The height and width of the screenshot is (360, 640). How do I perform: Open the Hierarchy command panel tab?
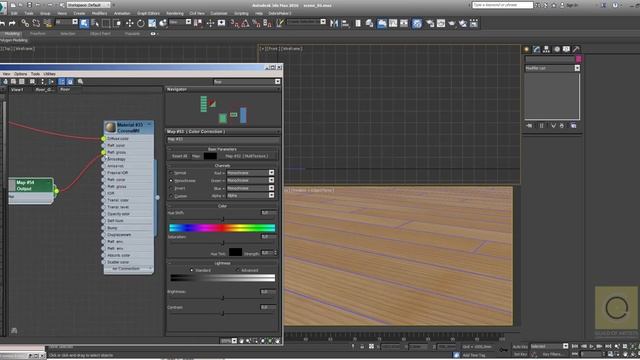(547, 49)
